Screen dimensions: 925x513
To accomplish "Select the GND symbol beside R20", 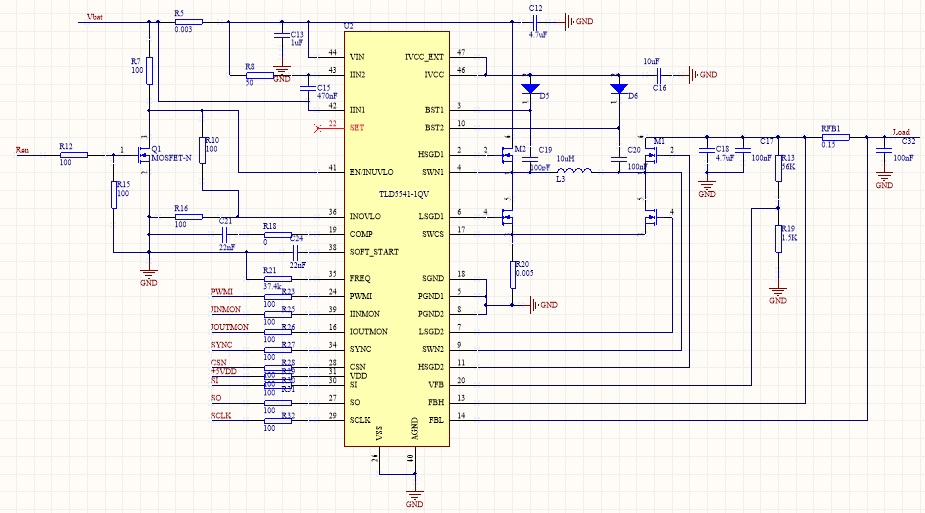I will [x=544, y=305].
